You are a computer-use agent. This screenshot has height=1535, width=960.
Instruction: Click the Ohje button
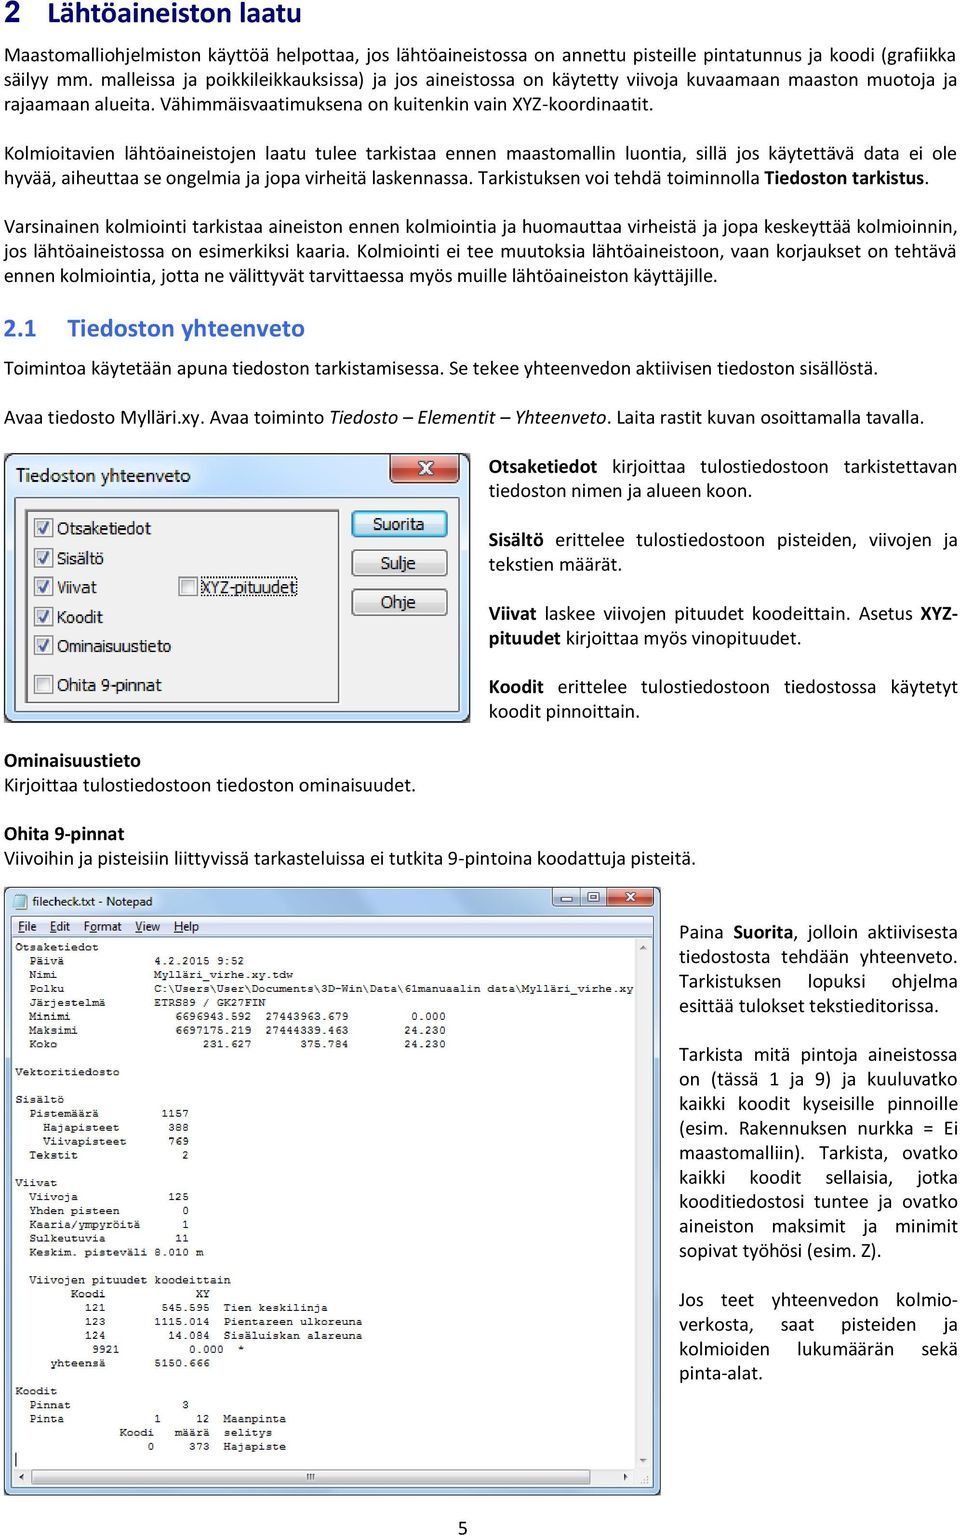click(x=399, y=602)
